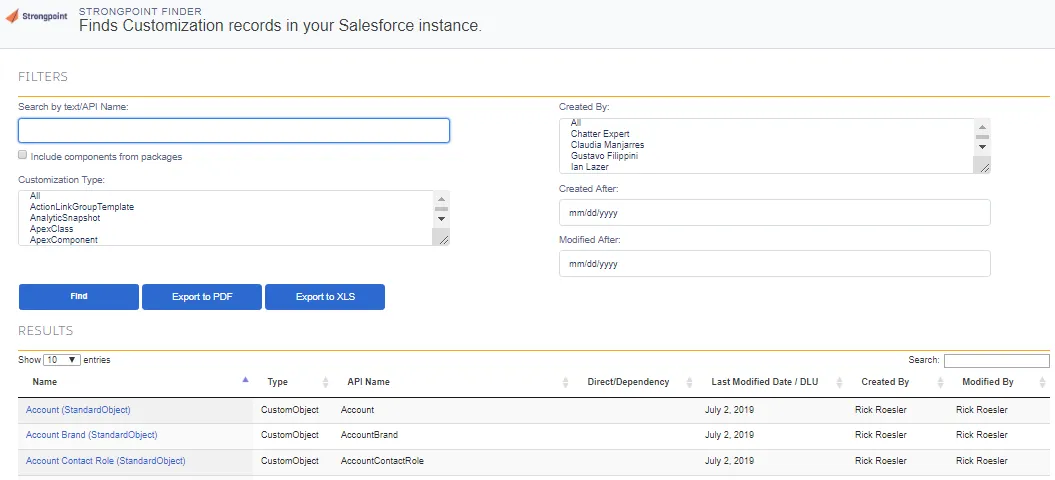This screenshot has height=480, width=1055.
Task: Click Created By list scroll down arrow
Action: click(x=982, y=147)
